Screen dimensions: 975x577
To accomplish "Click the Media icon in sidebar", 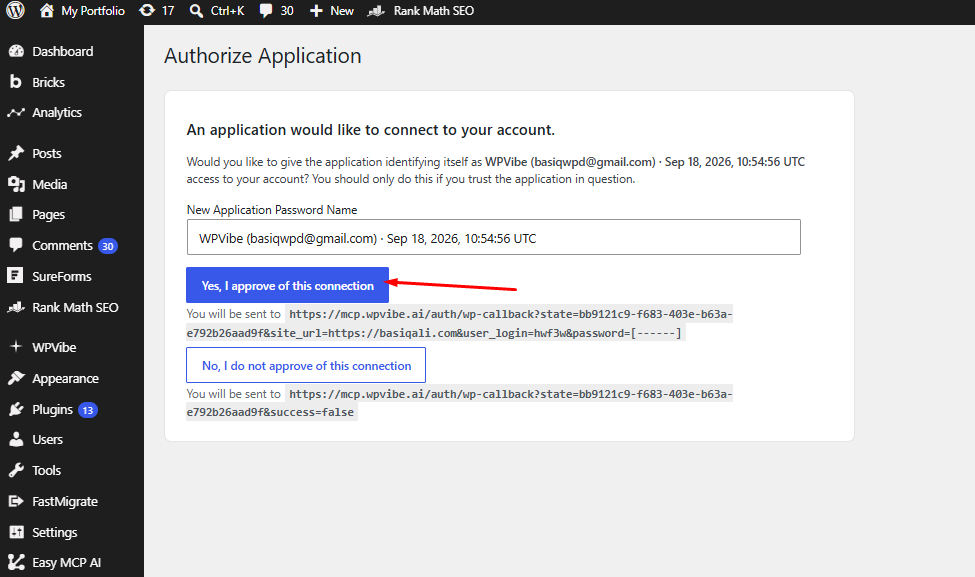I will click(16, 184).
